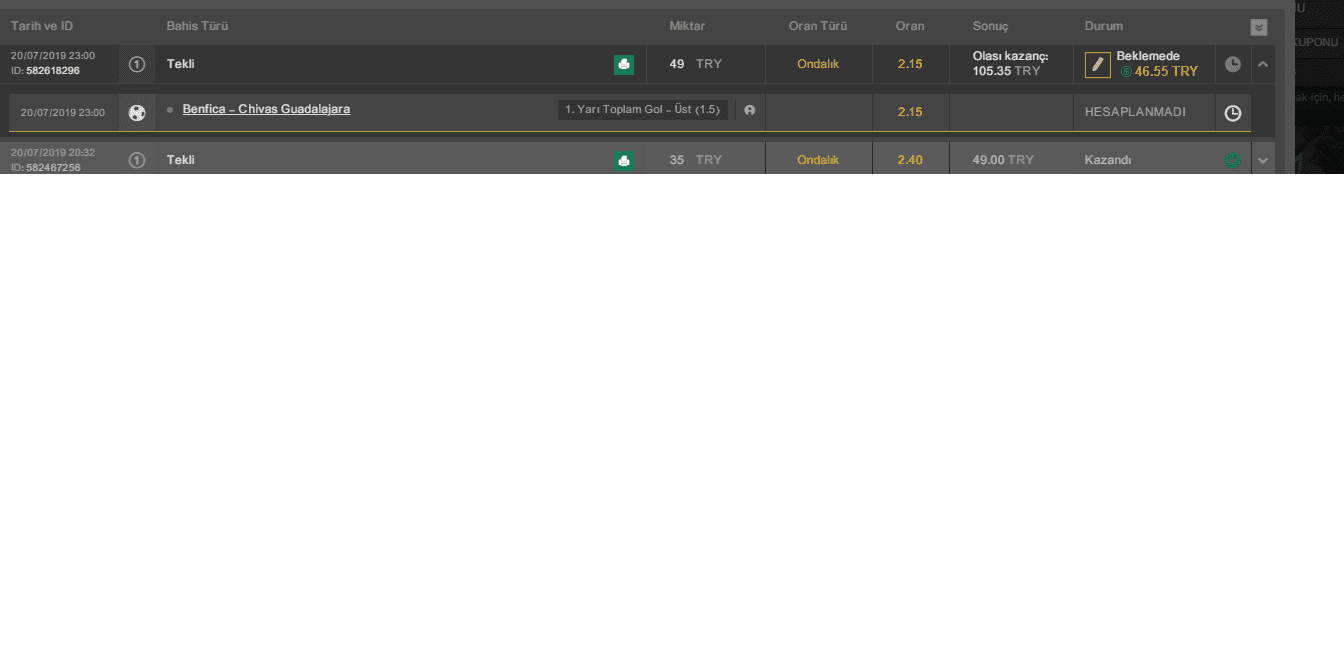Click the edit bet pencil icon
The image size is (1344, 648).
(x=1098, y=65)
